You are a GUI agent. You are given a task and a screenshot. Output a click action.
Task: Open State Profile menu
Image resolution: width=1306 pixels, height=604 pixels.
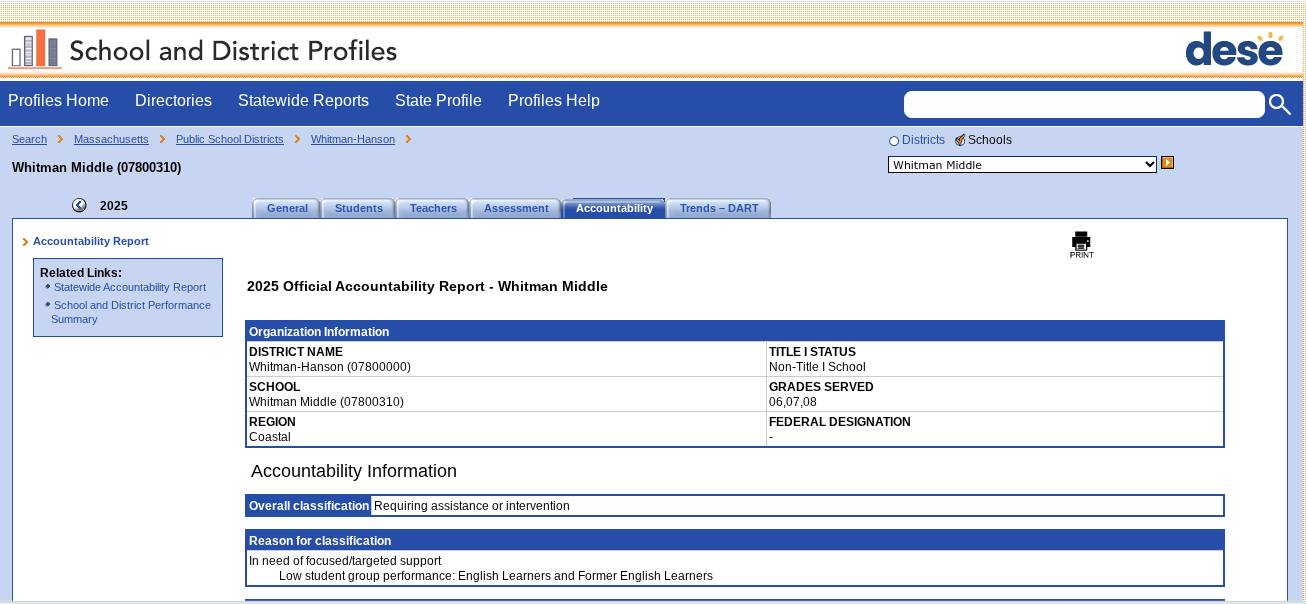438,101
